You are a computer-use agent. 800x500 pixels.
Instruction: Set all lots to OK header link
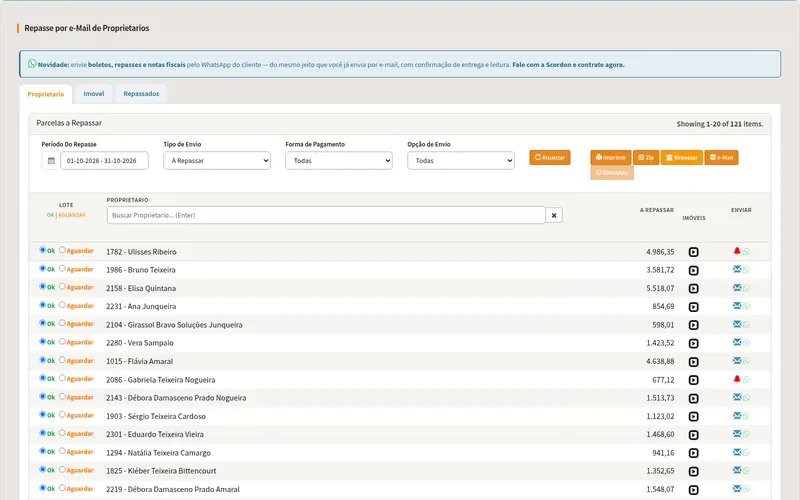[x=50, y=215]
